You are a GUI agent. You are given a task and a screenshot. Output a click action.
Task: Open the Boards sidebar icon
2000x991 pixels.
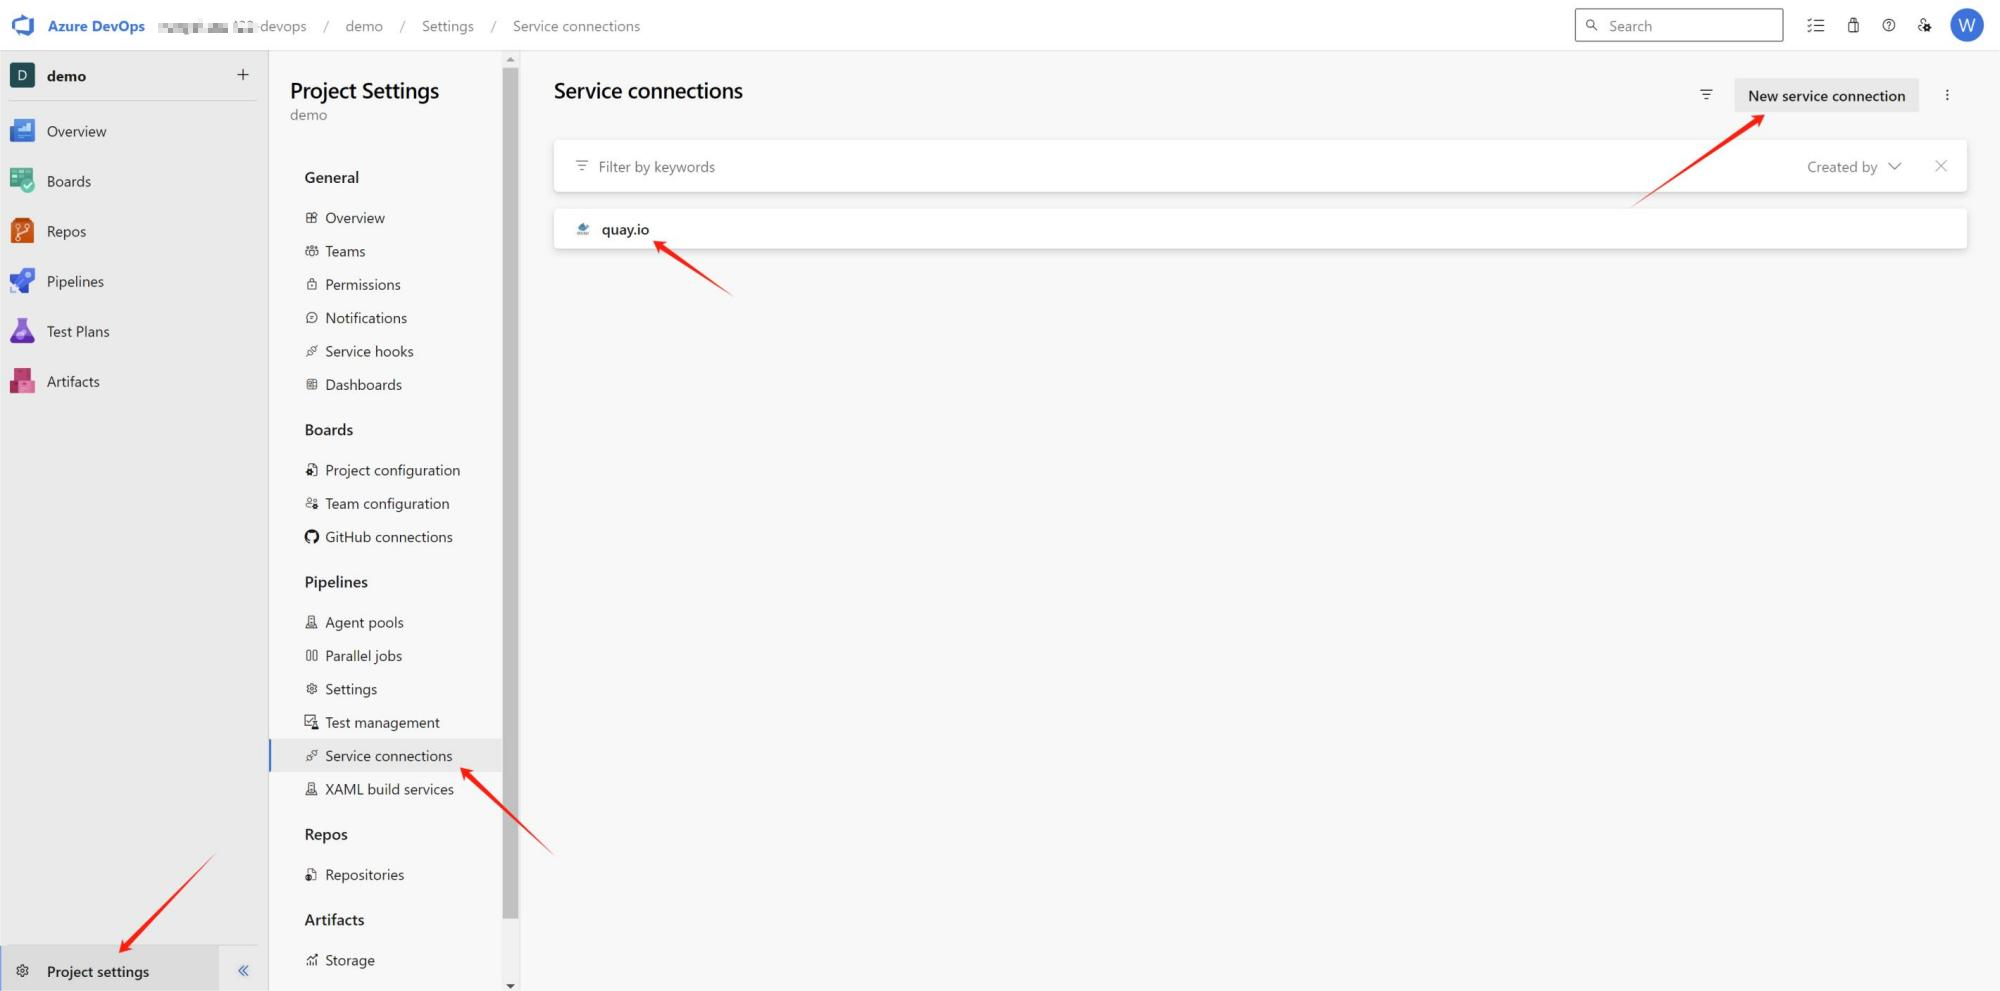coord(22,181)
